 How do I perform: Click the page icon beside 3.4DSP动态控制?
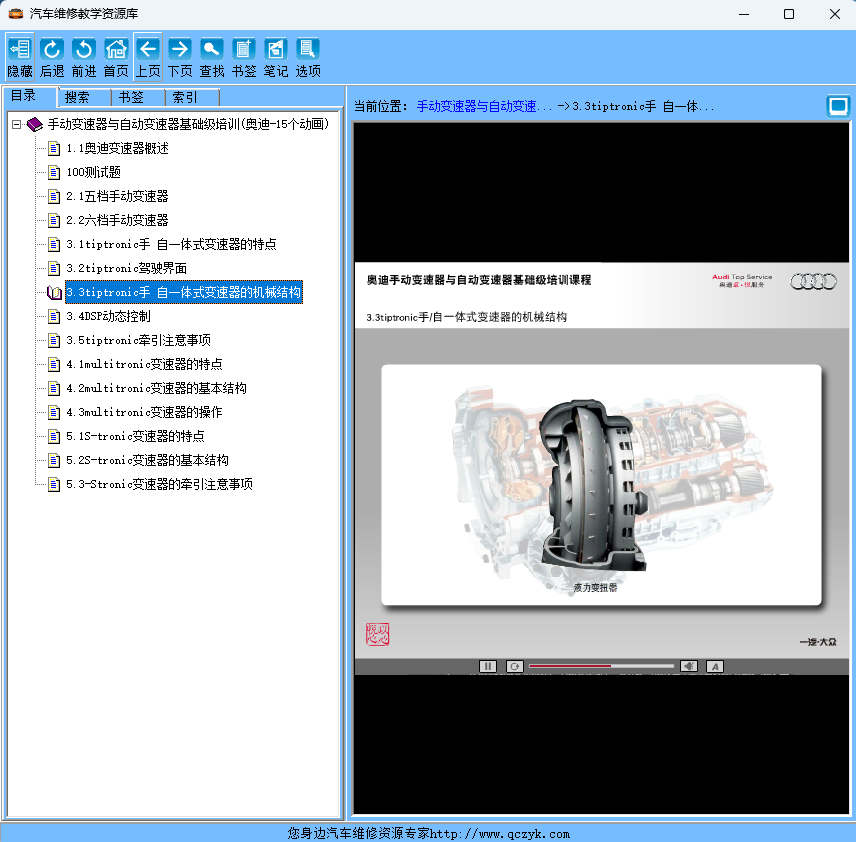pyautogui.click(x=54, y=317)
